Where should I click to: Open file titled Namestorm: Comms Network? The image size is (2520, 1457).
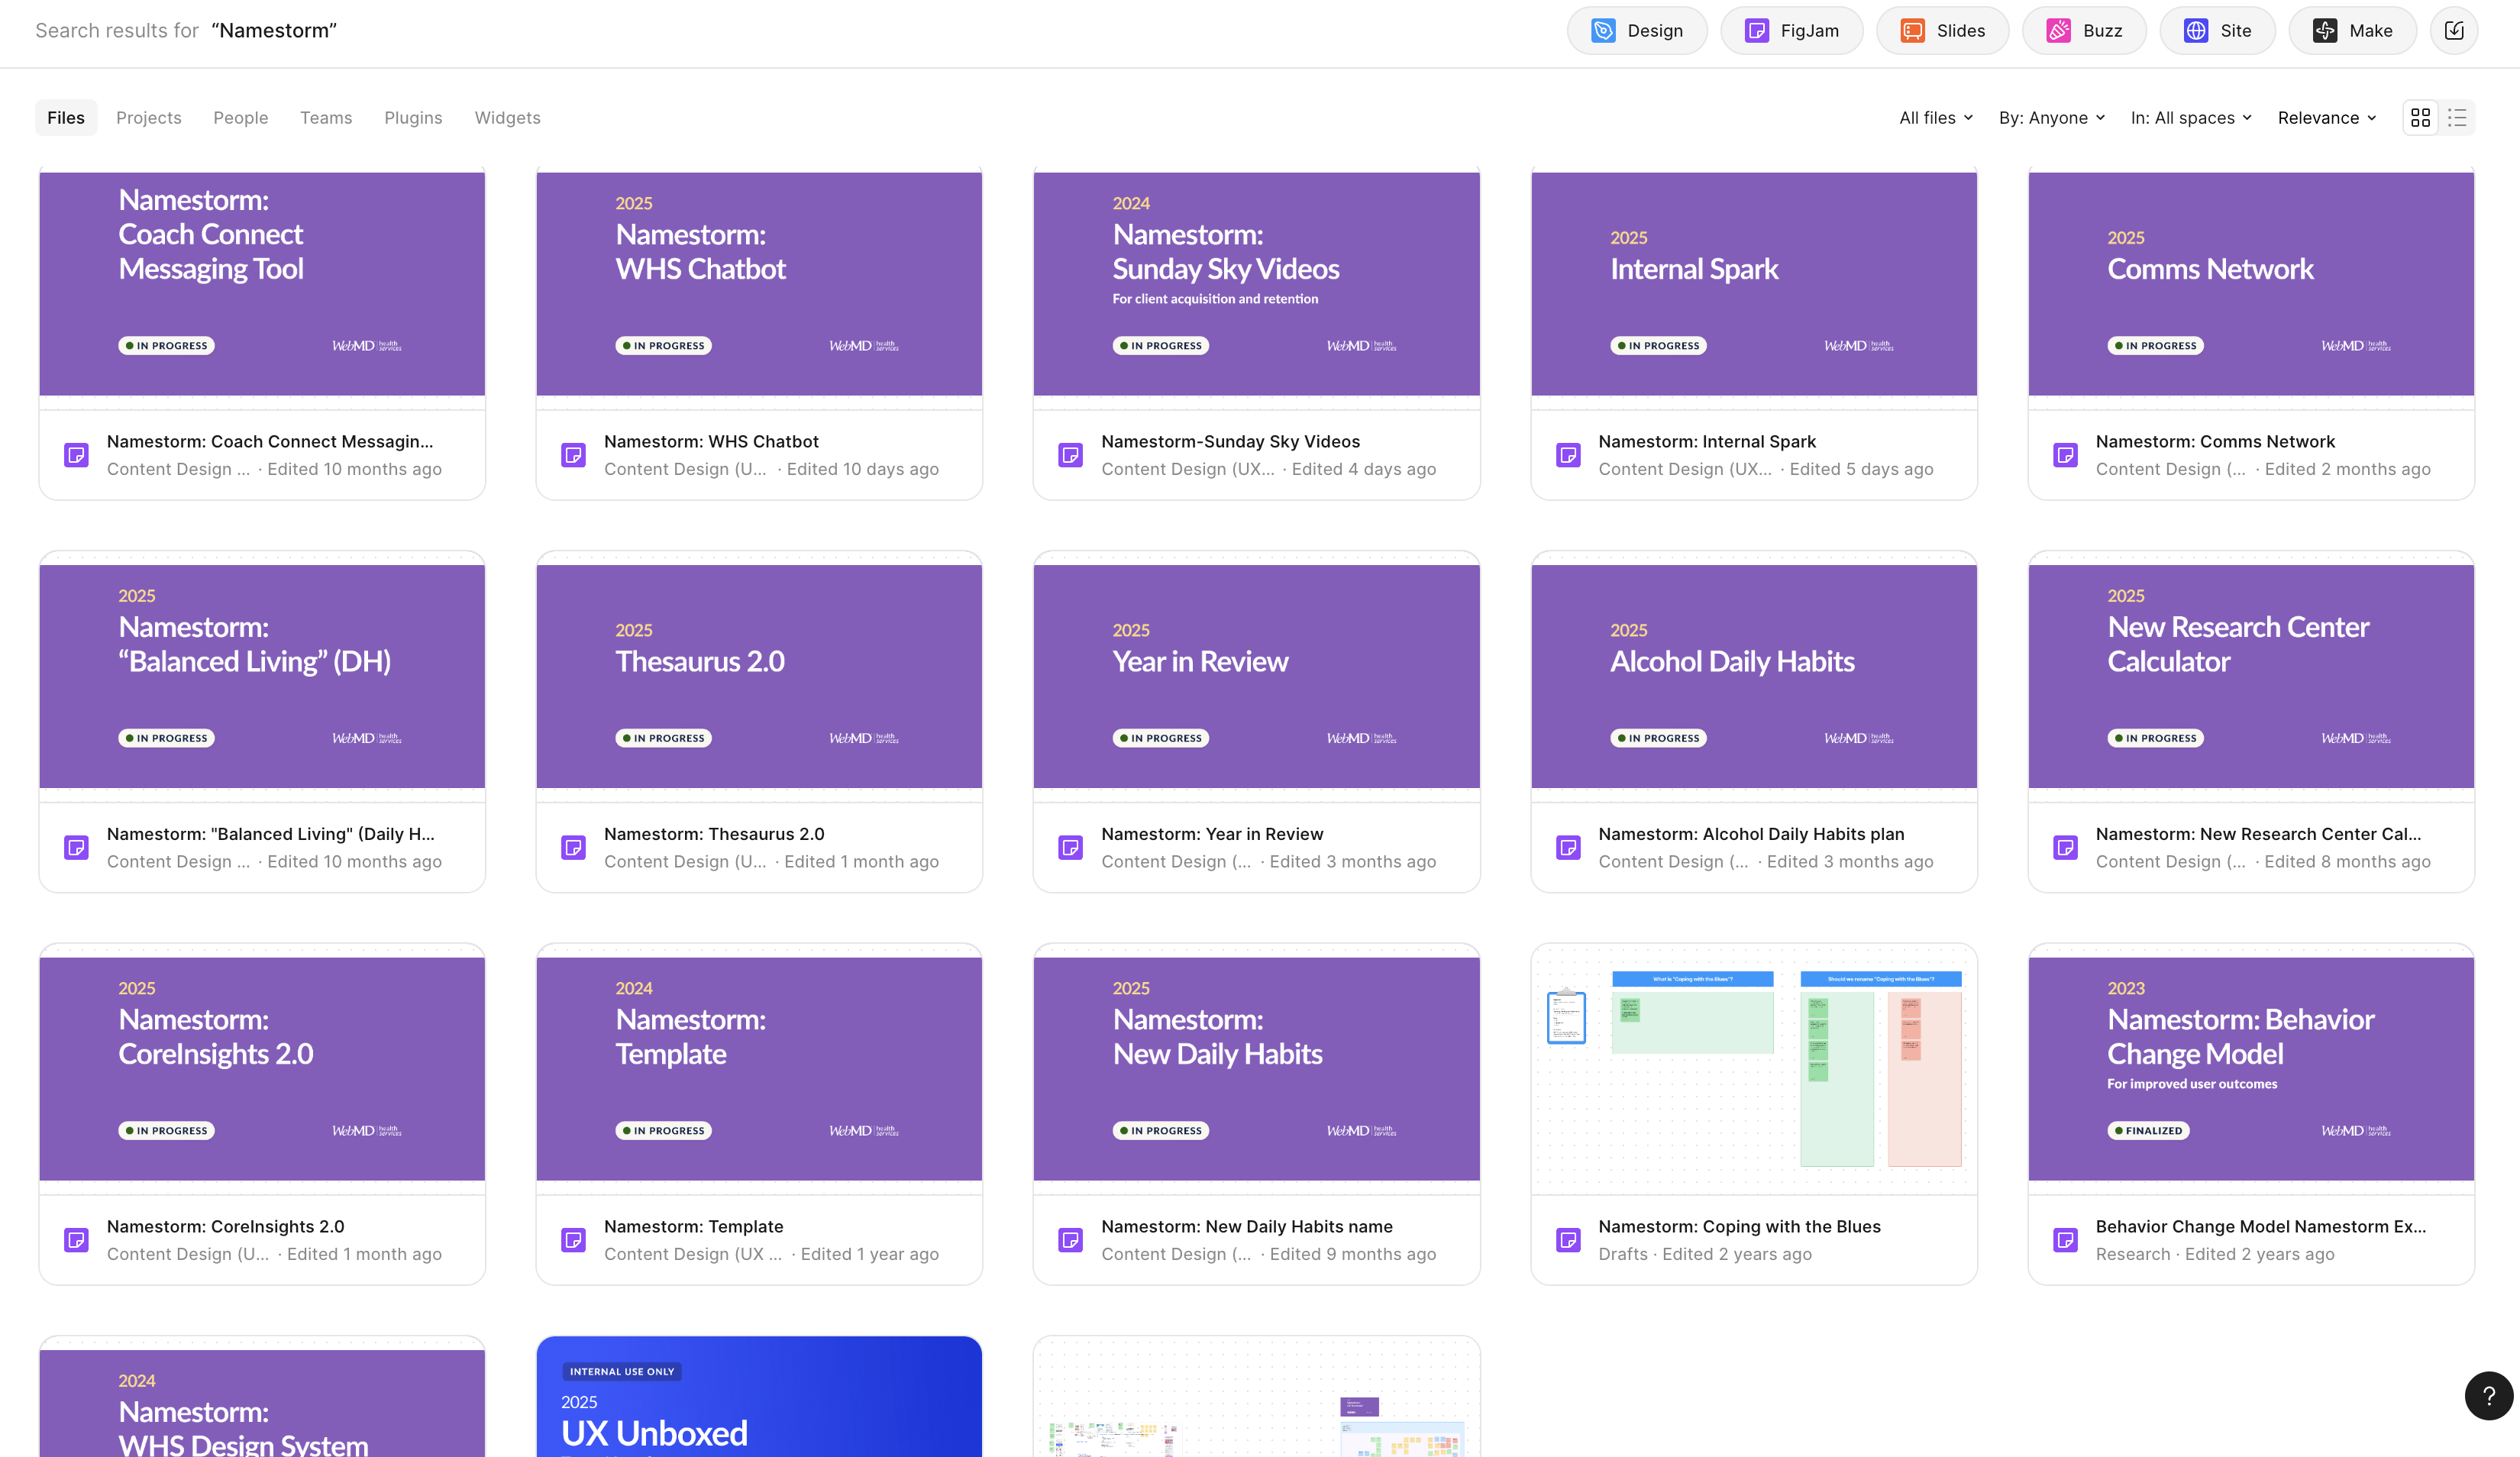tap(2215, 442)
